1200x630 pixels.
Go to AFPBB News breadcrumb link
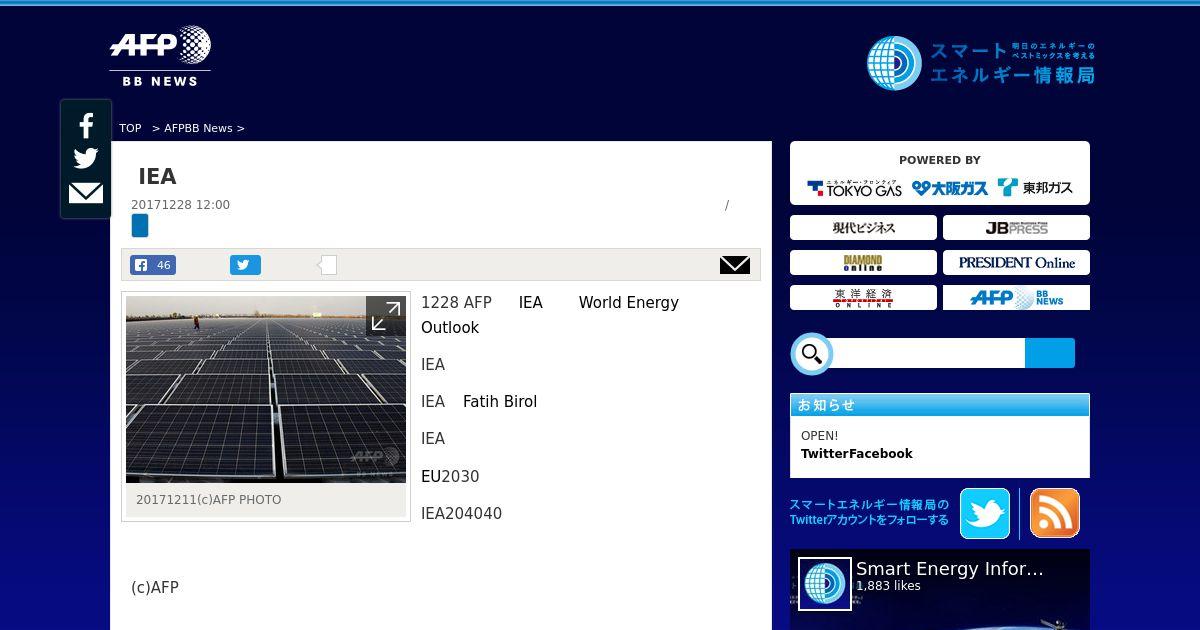pyautogui.click(x=198, y=128)
